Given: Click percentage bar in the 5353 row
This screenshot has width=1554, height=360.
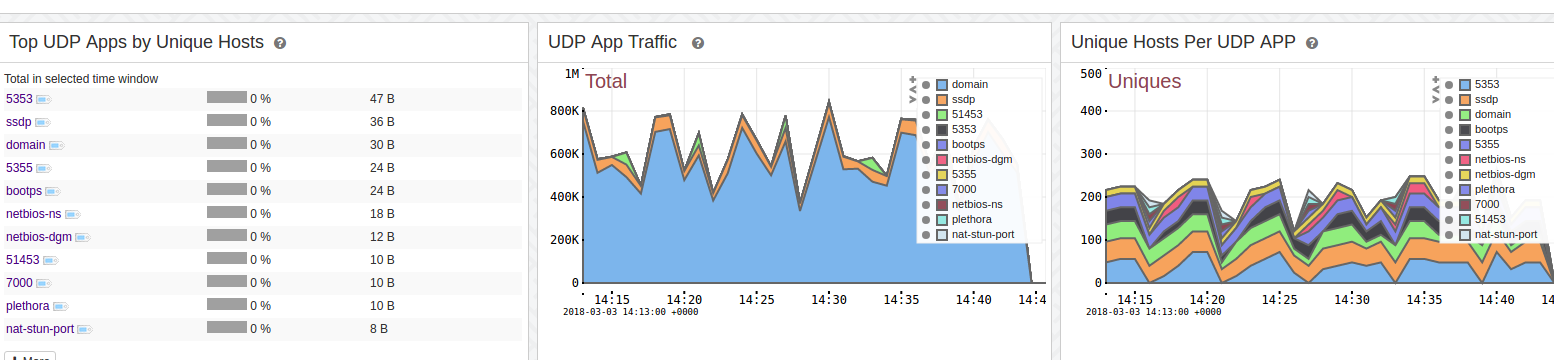Looking at the screenshot, I should pyautogui.click(x=227, y=98).
